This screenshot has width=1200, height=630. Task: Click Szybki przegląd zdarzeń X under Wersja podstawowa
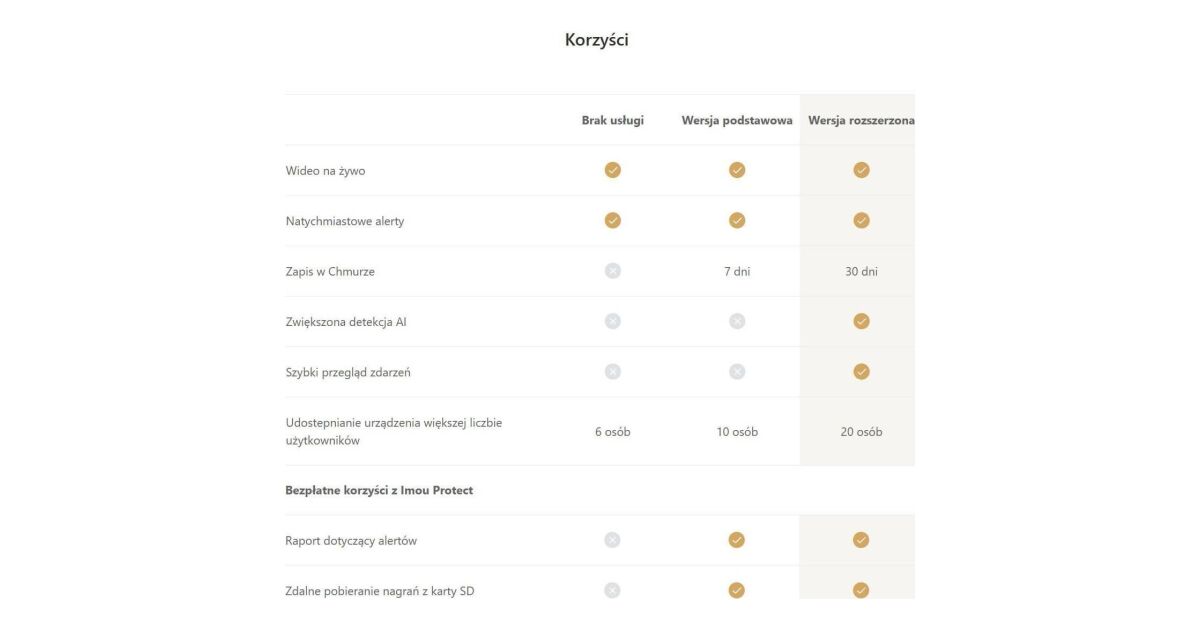tap(737, 372)
